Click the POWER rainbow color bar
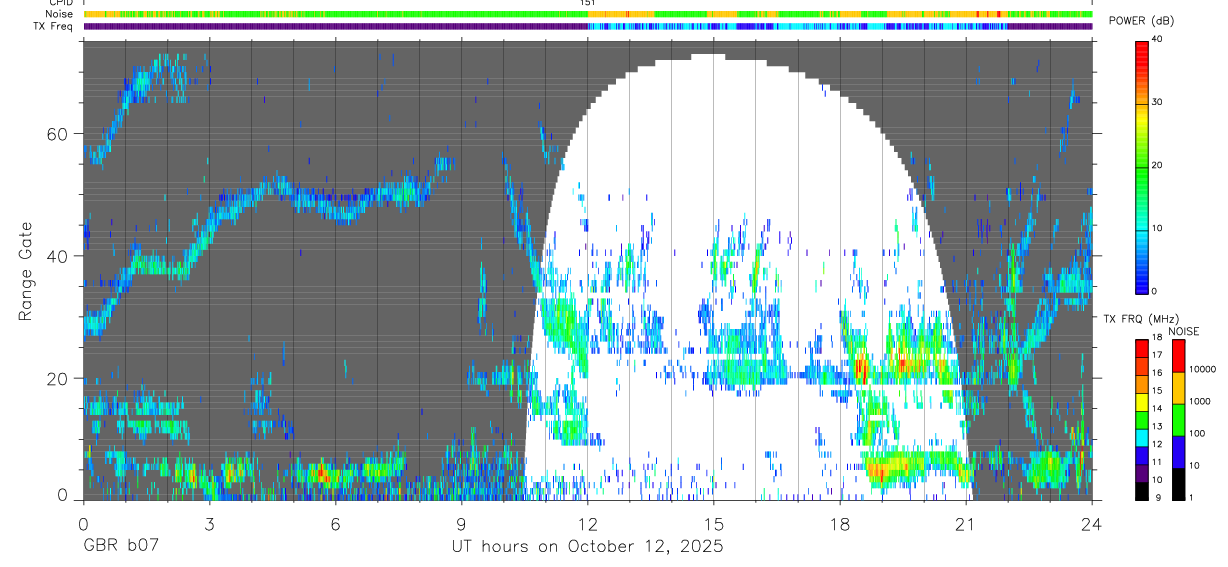The height and width of the screenshot is (567, 1228). pos(1141,166)
